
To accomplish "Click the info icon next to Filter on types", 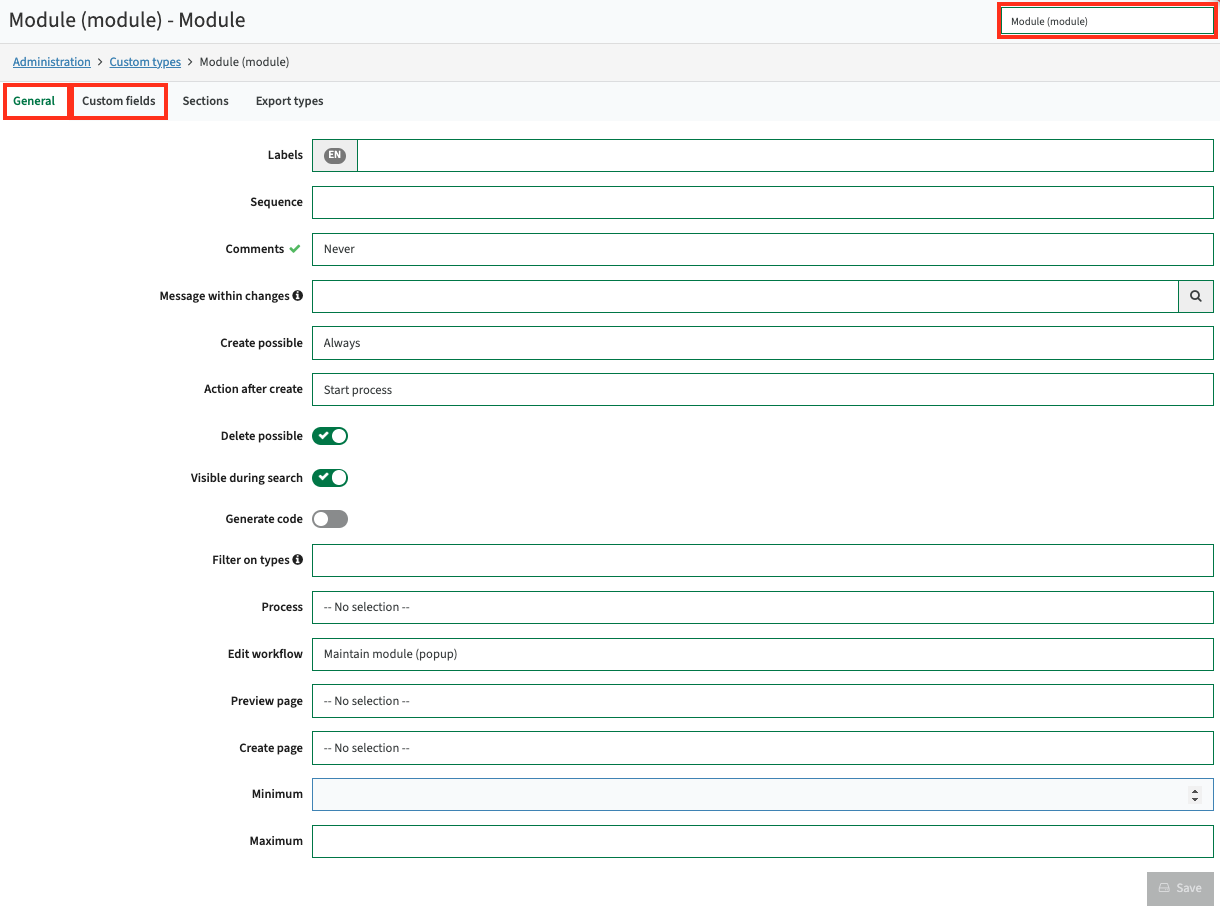I will pos(298,560).
